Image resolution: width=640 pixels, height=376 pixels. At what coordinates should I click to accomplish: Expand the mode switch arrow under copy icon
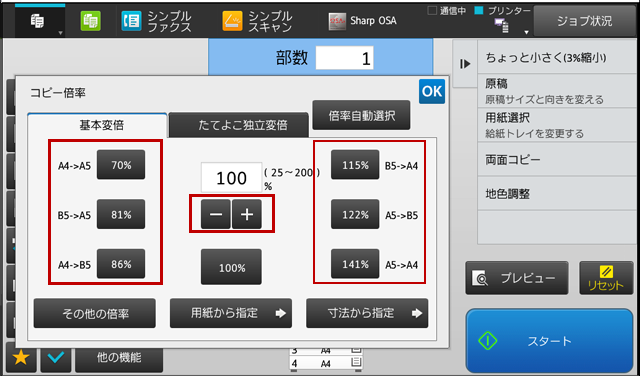tap(60, 33)
